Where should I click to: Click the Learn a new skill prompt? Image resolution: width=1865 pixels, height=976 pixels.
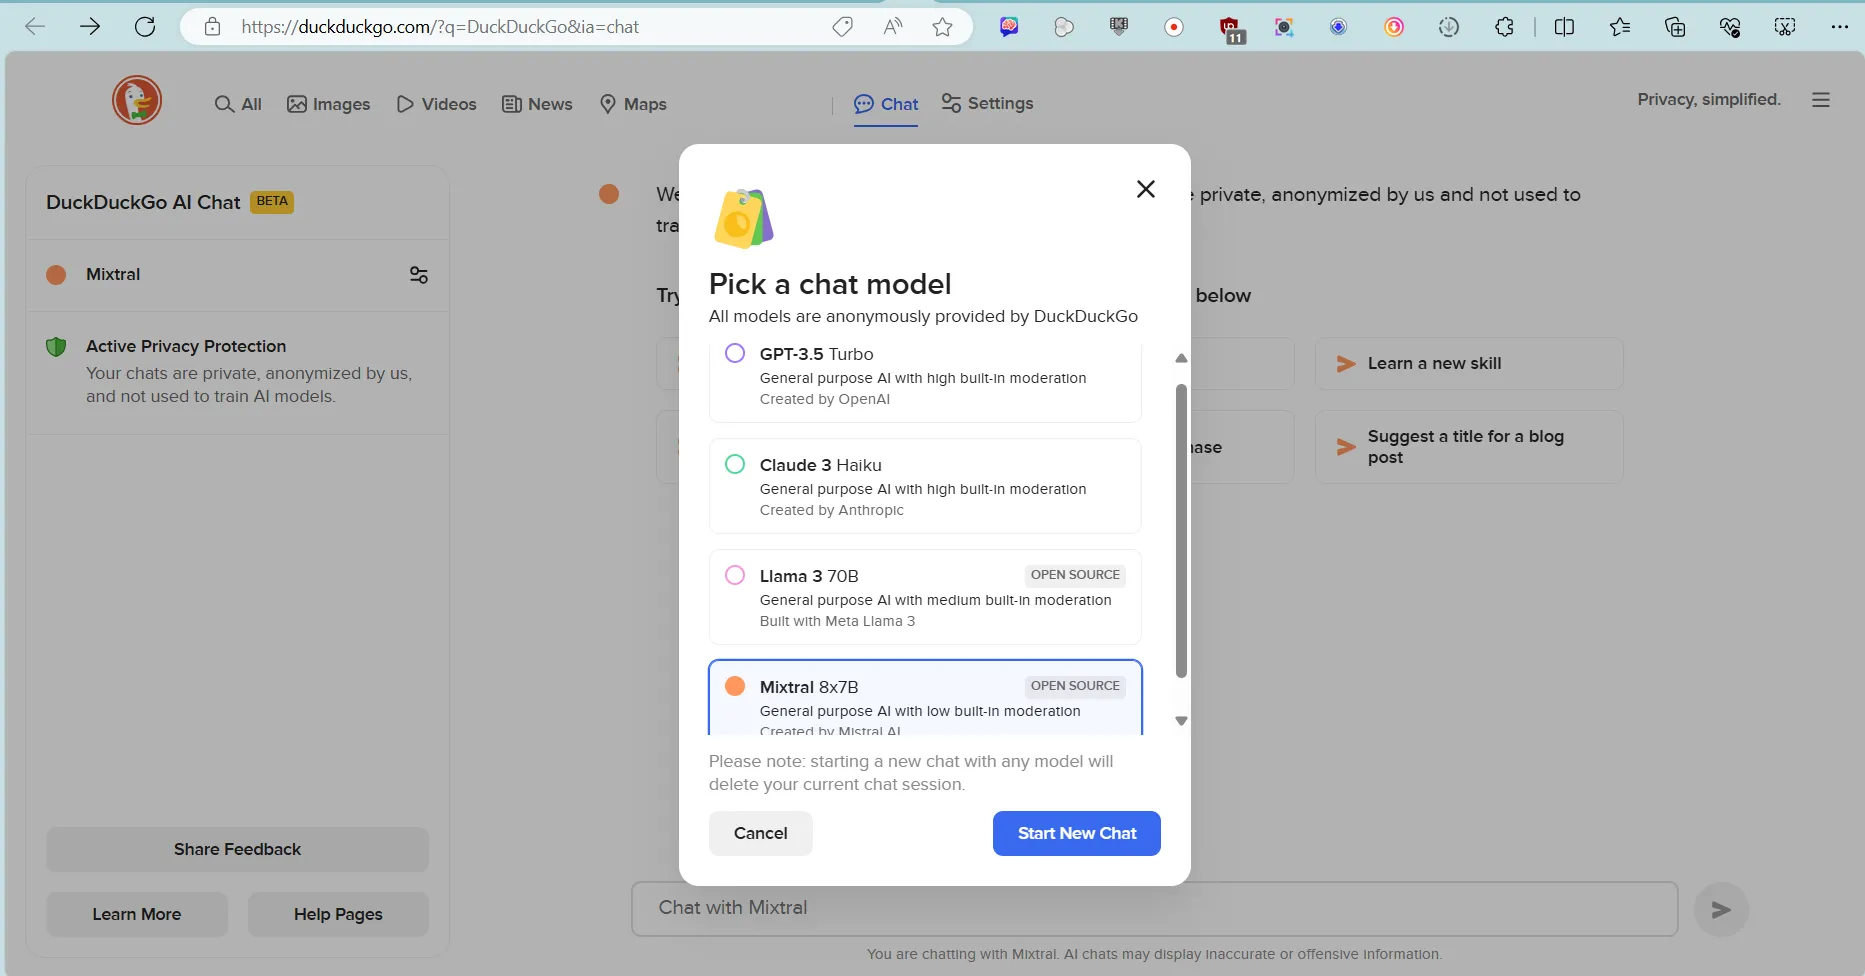pos(1469,364)
